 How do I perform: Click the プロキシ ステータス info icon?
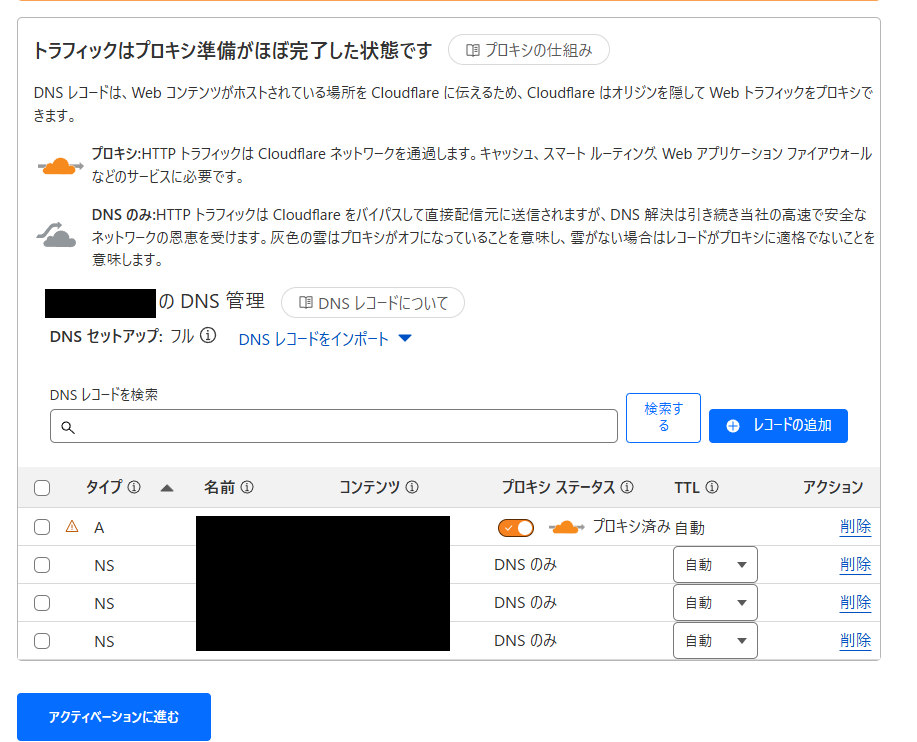point(627,487)
